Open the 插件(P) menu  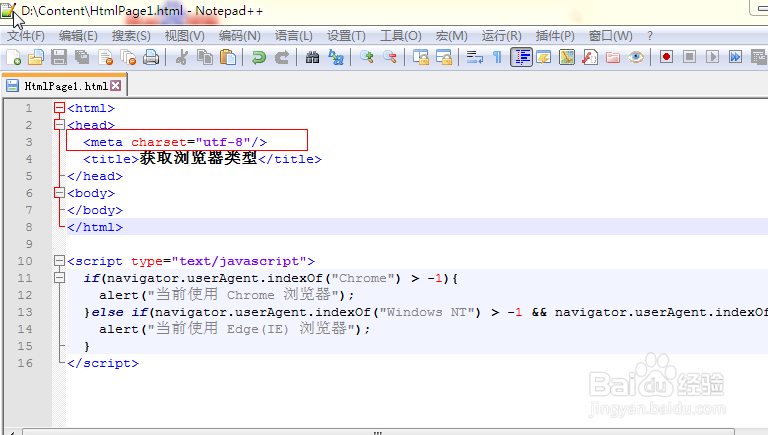554,36
